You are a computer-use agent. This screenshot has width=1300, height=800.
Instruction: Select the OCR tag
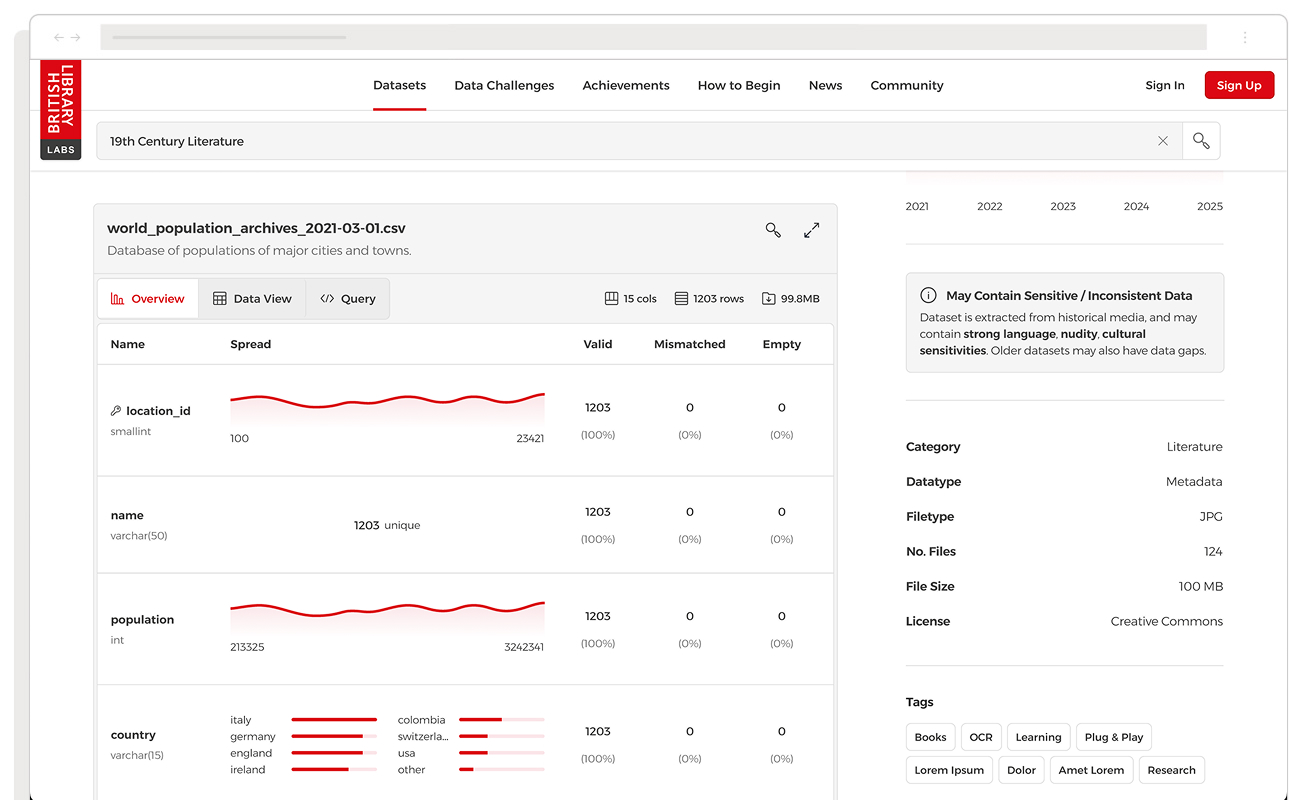tap(981, 738)
